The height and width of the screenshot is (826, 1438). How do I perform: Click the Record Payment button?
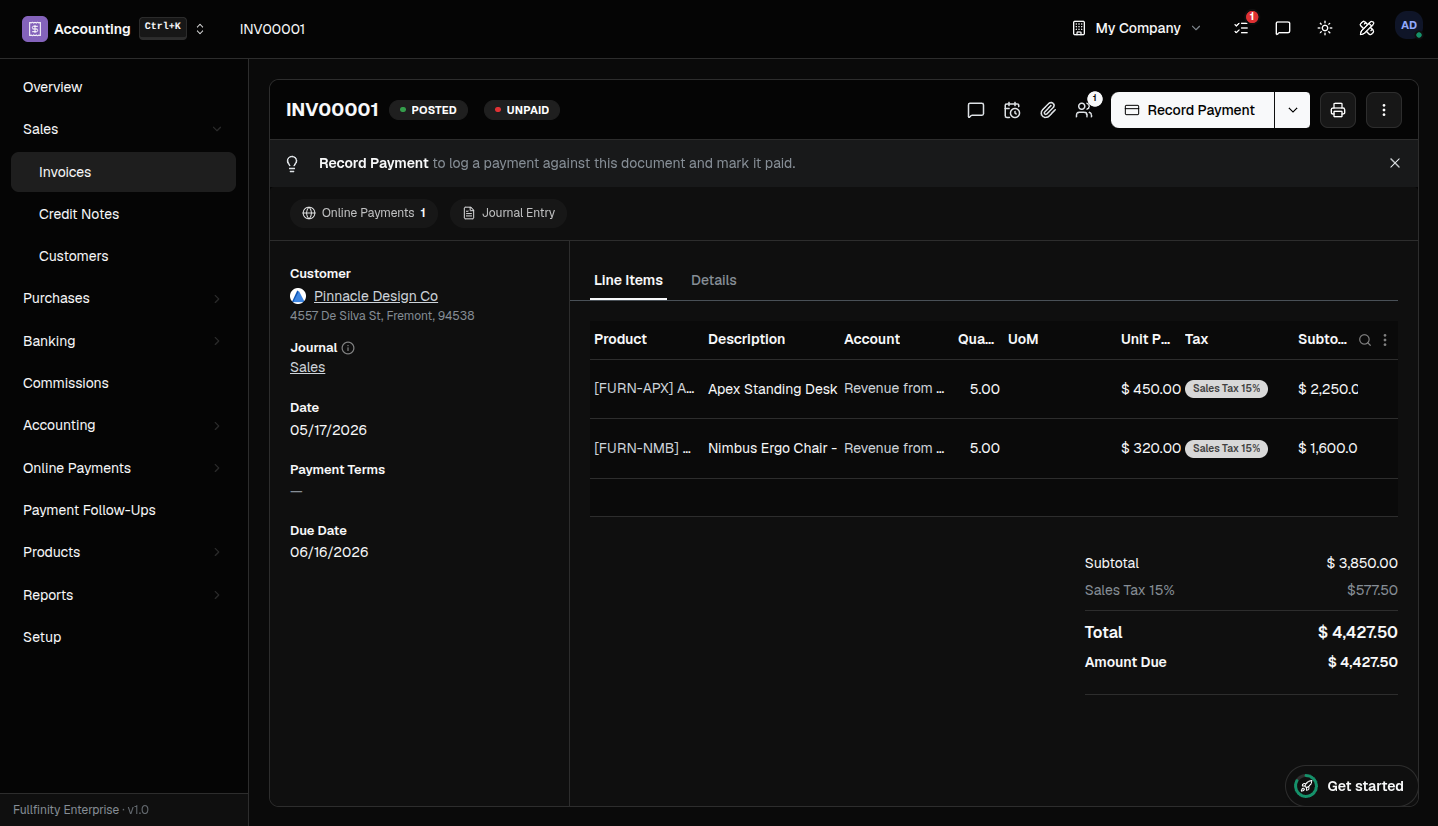click(1192, 110)
